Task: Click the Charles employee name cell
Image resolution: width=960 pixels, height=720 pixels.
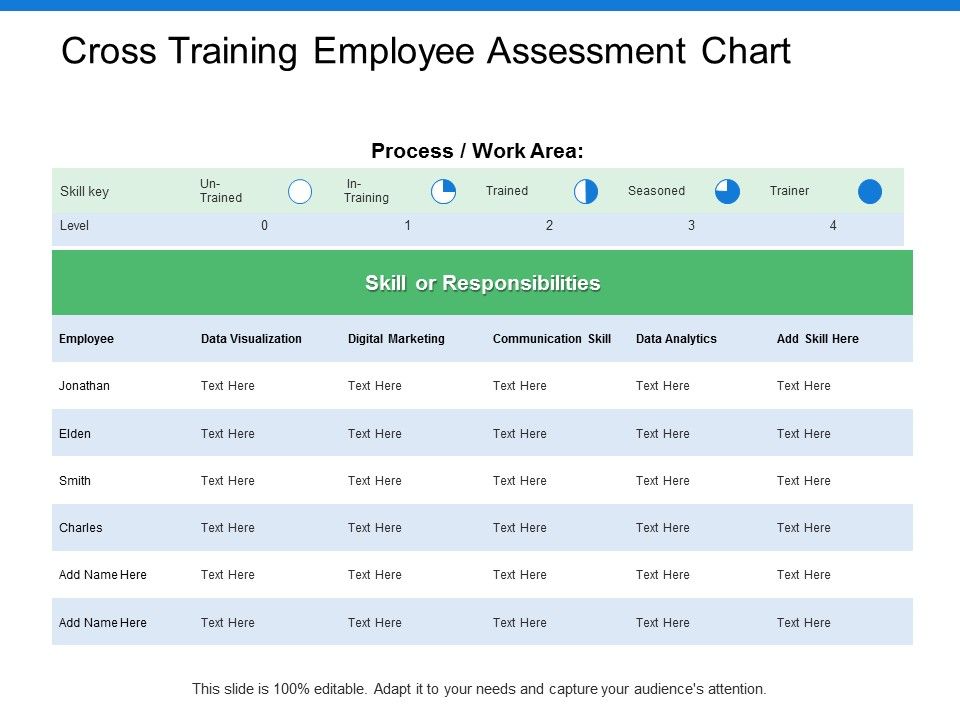Action: (x=81, y=528)
